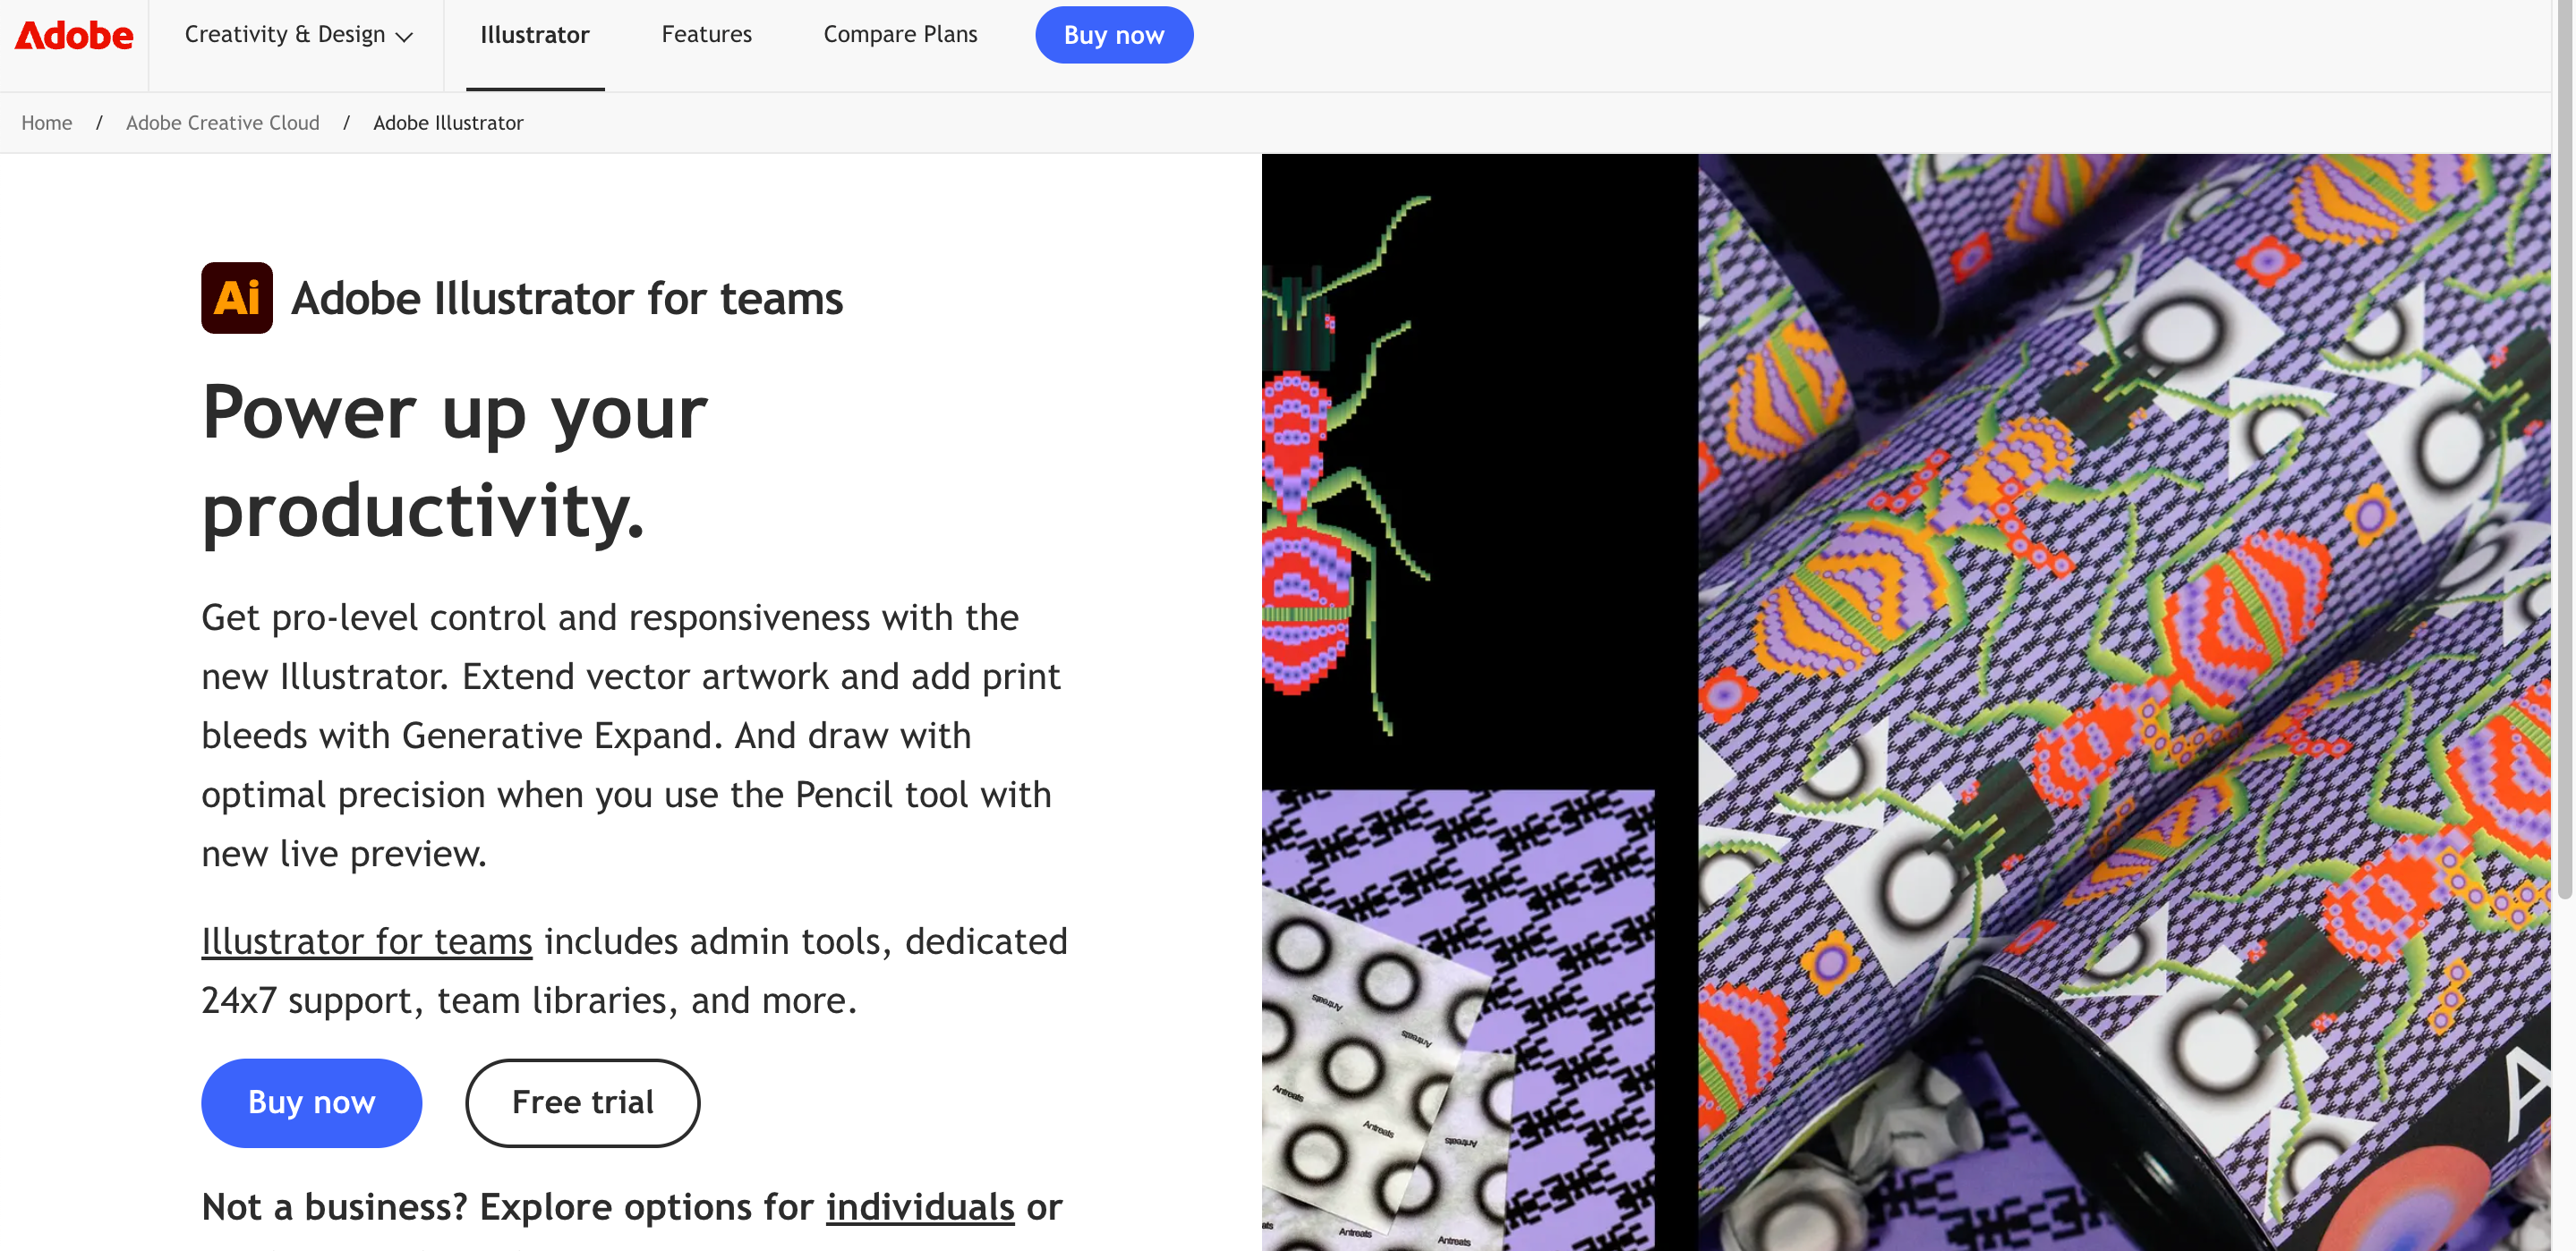
Task: Click the wrapped gift rolls image
Action: (x=2124, y=702)
